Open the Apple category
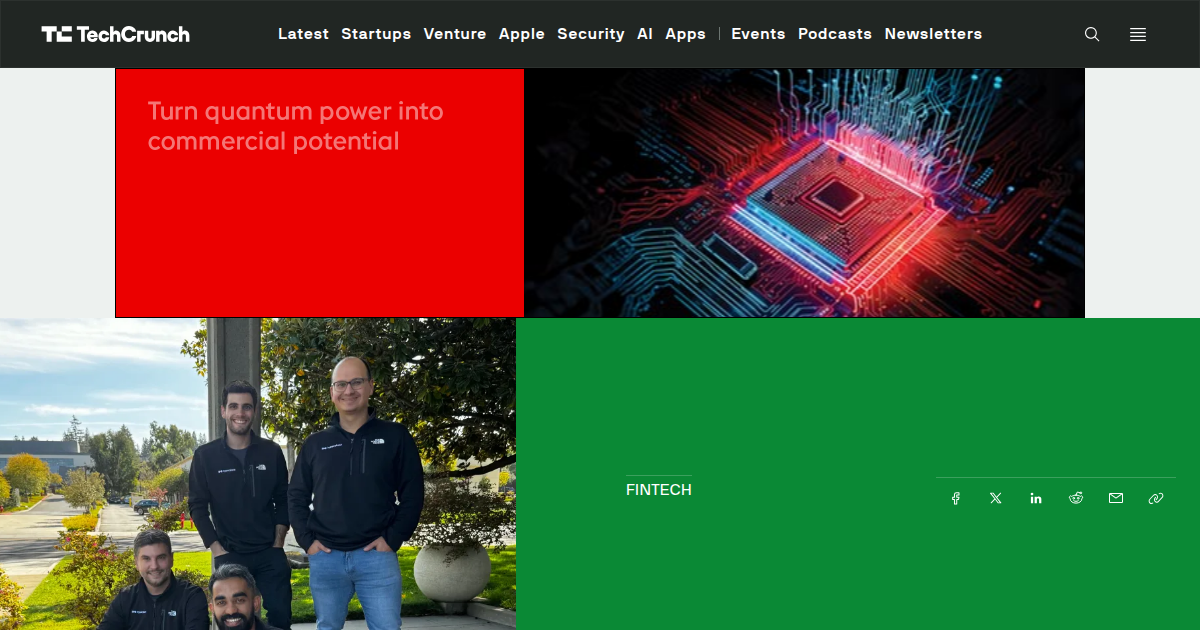This screenshot has height=630, width=1200. [x=522, y=34]
